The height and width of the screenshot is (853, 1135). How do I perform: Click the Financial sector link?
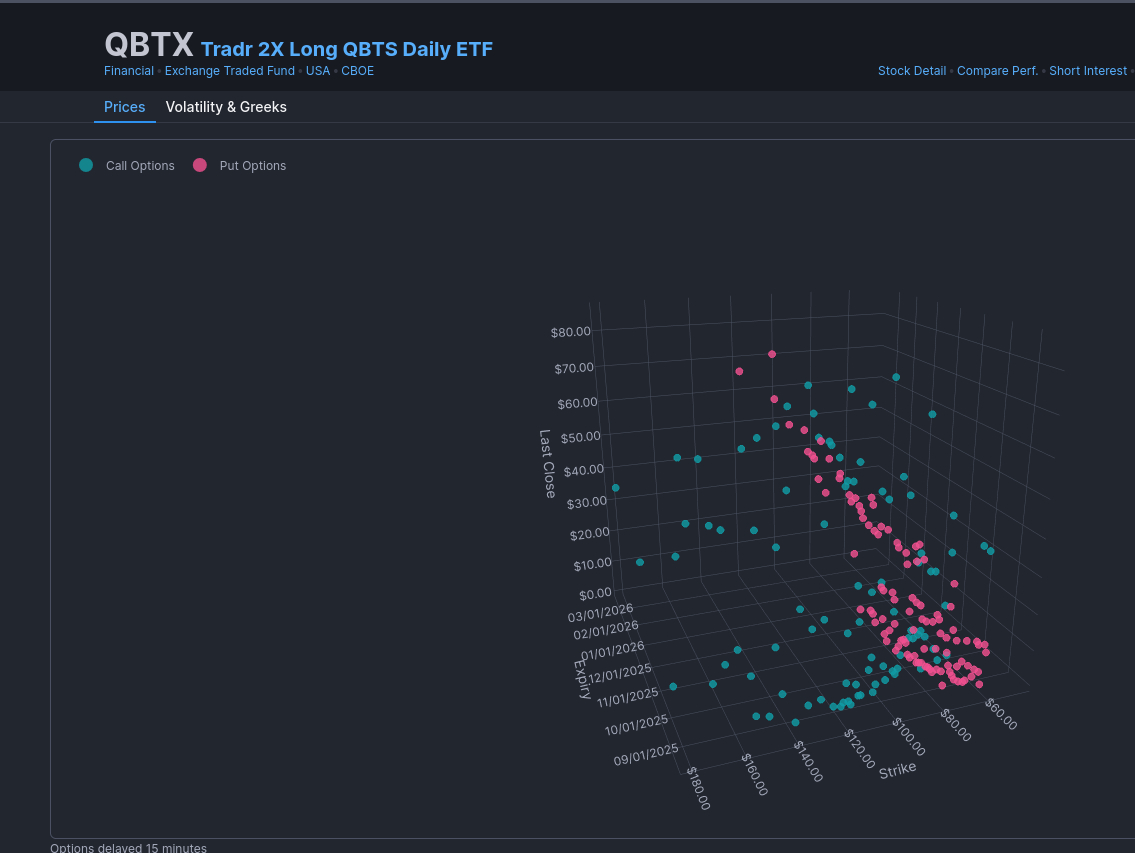129,71
